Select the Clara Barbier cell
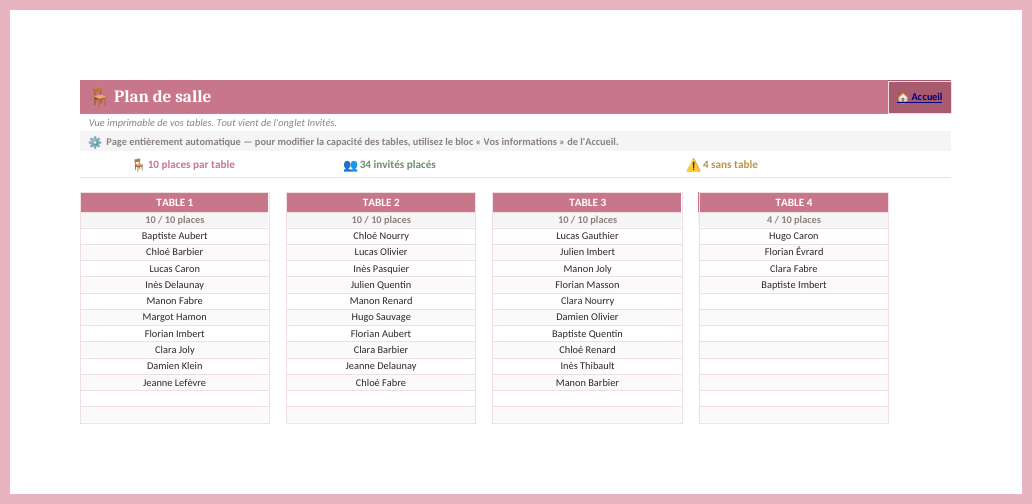Viewport: 1032px width, 504px height. (381, 350)
